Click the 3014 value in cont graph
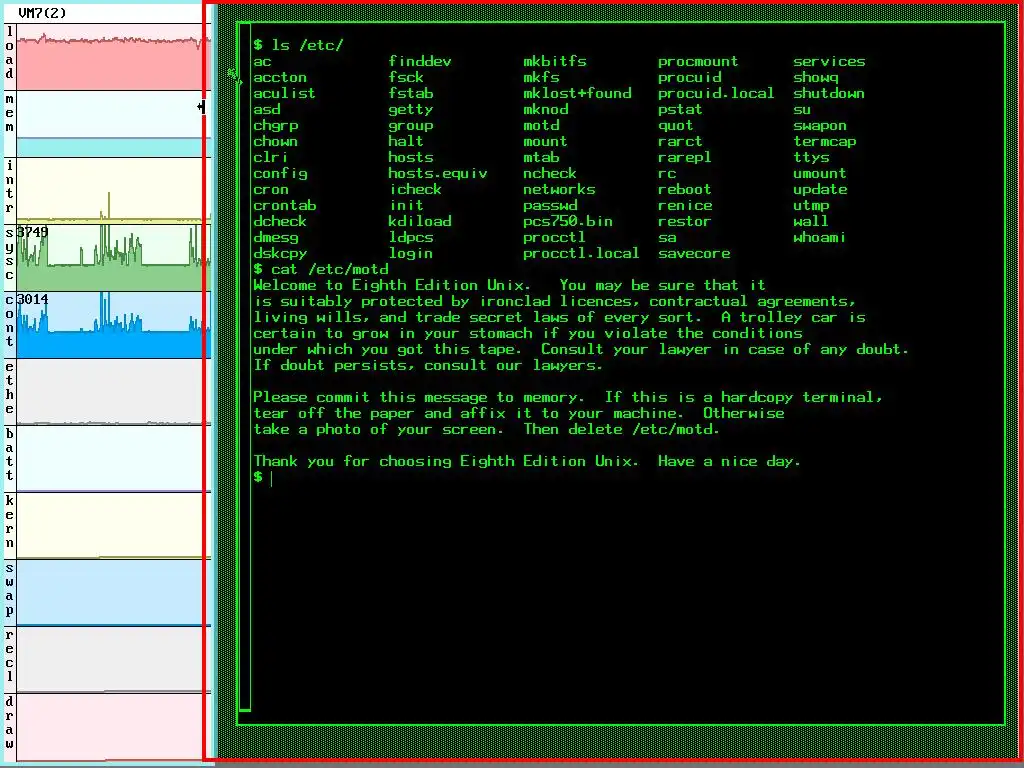The height and width of the screenshot is (768, 1024). coord(33,299)
